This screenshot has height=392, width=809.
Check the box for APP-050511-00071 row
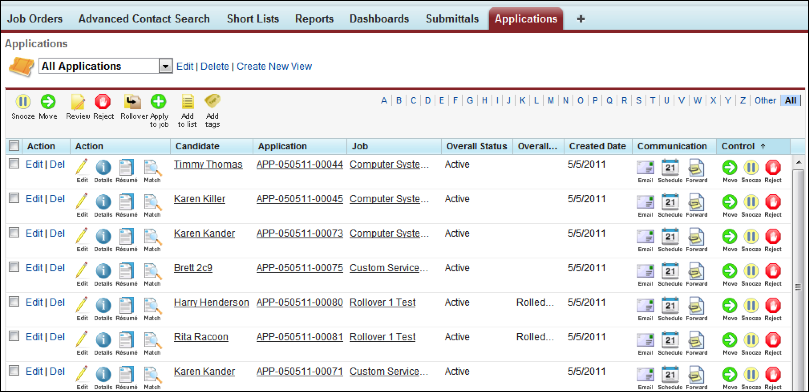[14, 370]
